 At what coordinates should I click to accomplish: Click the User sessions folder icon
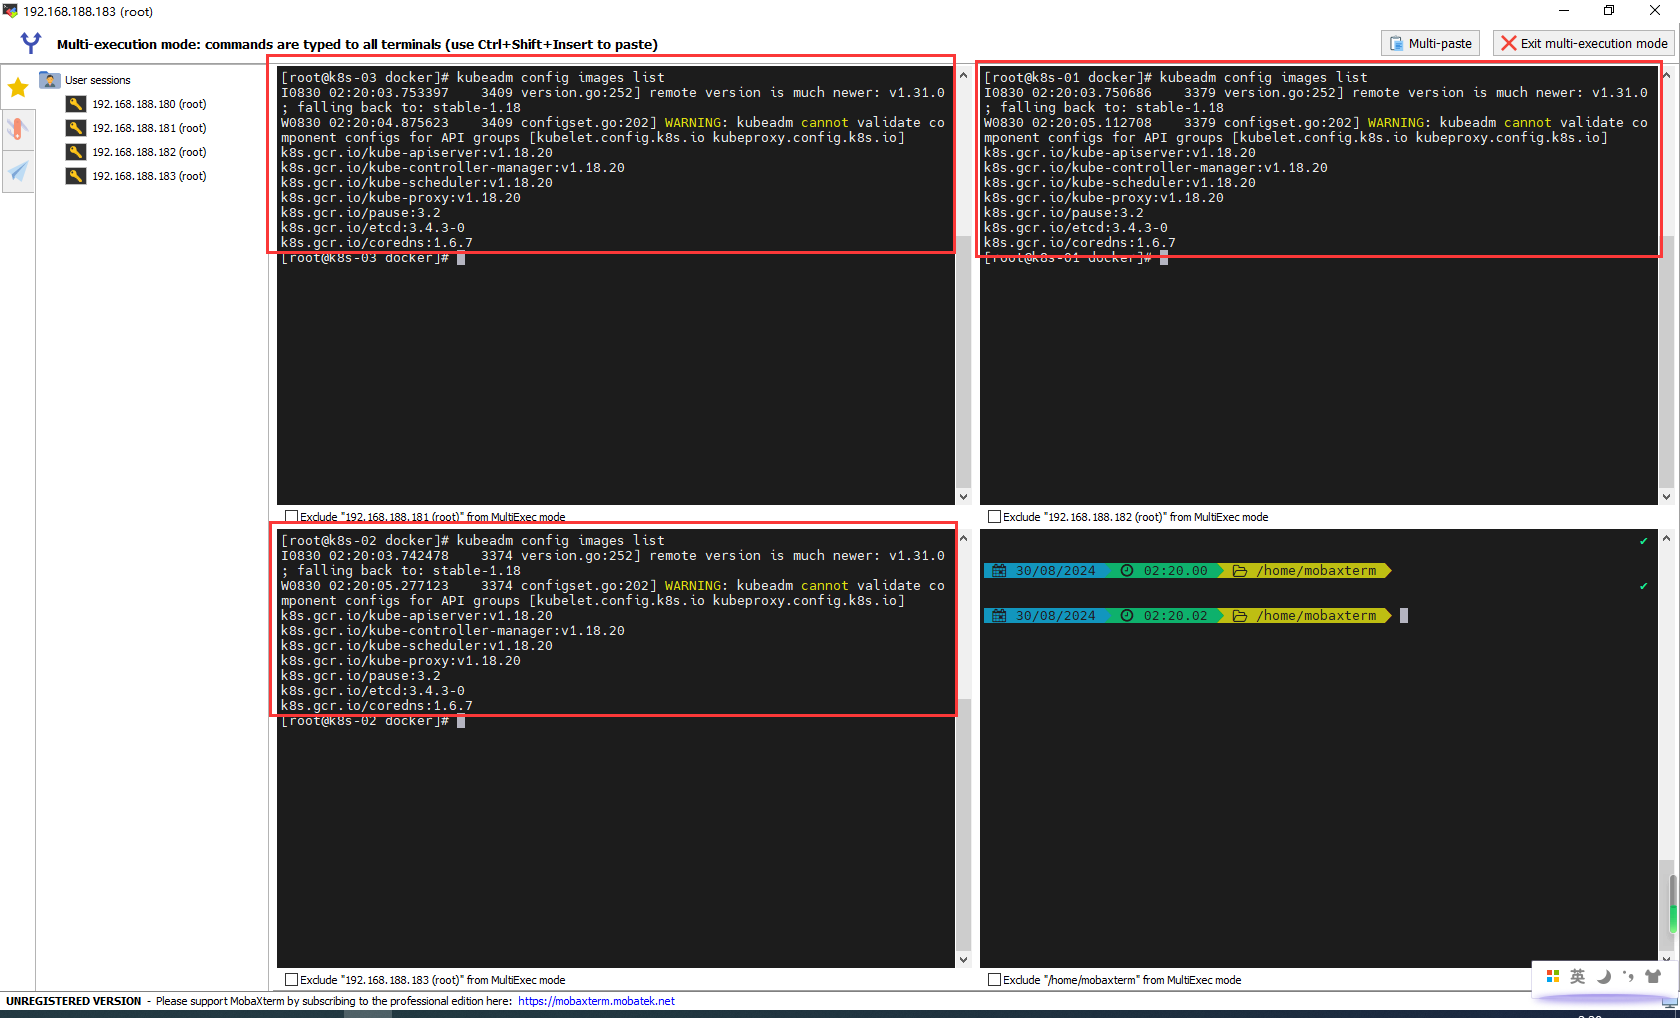50,80
